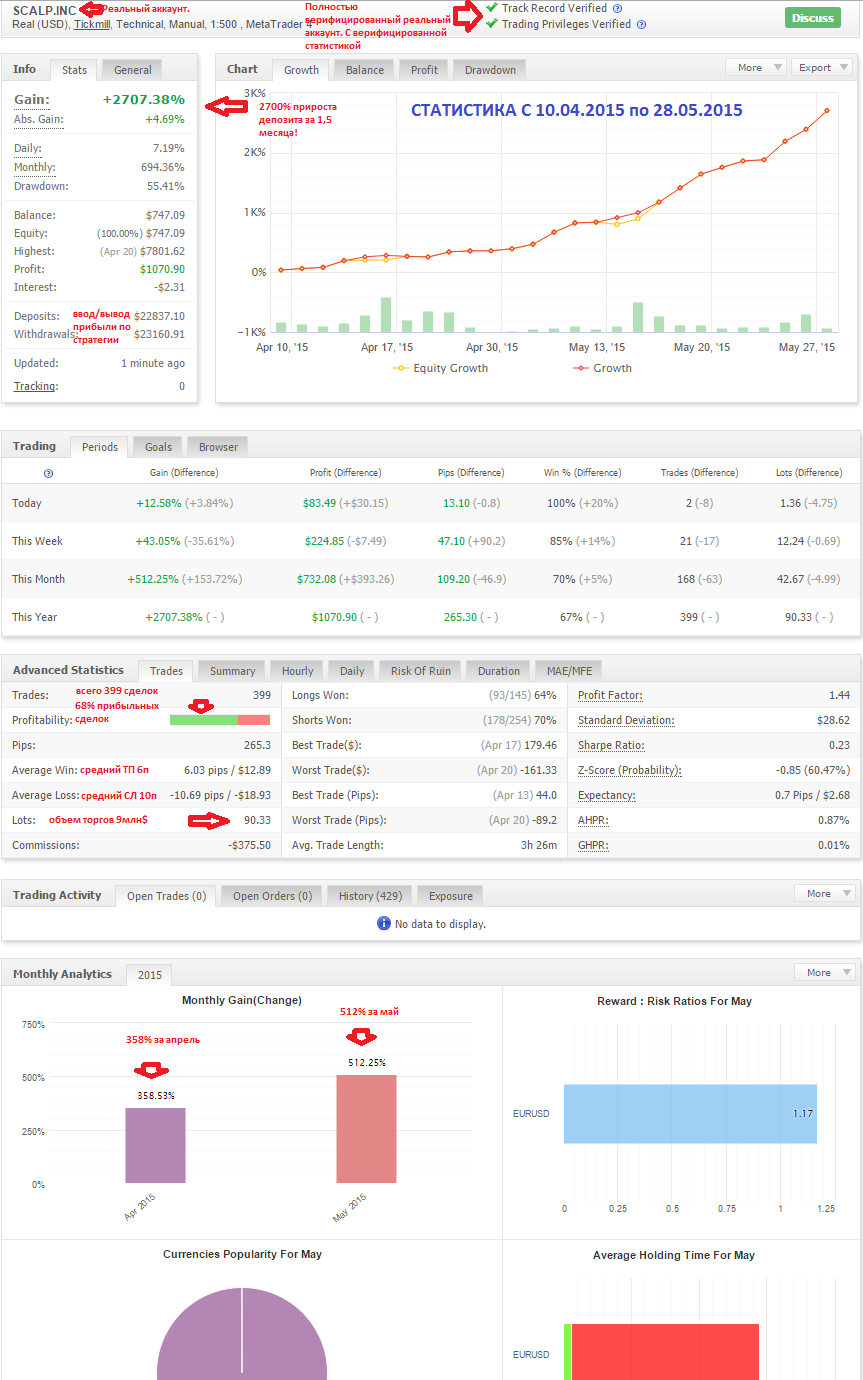863x1380 pixels.
Task: Select the Profit chart tab
Action: (424, 69)
